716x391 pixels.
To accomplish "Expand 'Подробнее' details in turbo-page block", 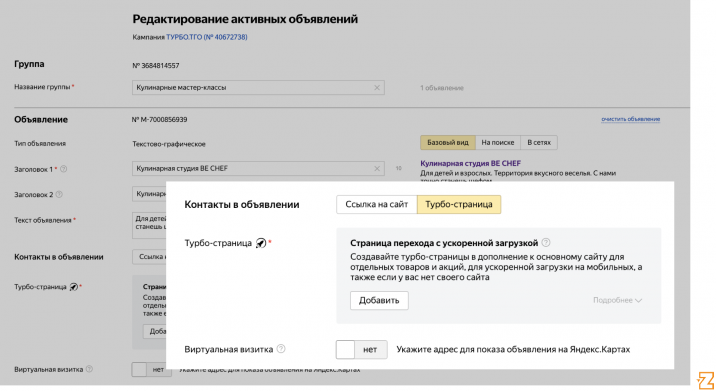I will (617, 300).
